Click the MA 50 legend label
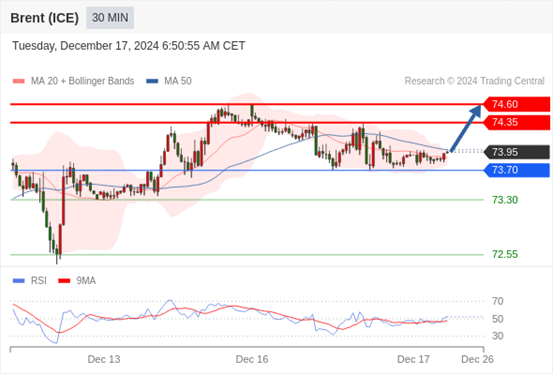This screenshot has width=553, height=375. click(178, 81)
